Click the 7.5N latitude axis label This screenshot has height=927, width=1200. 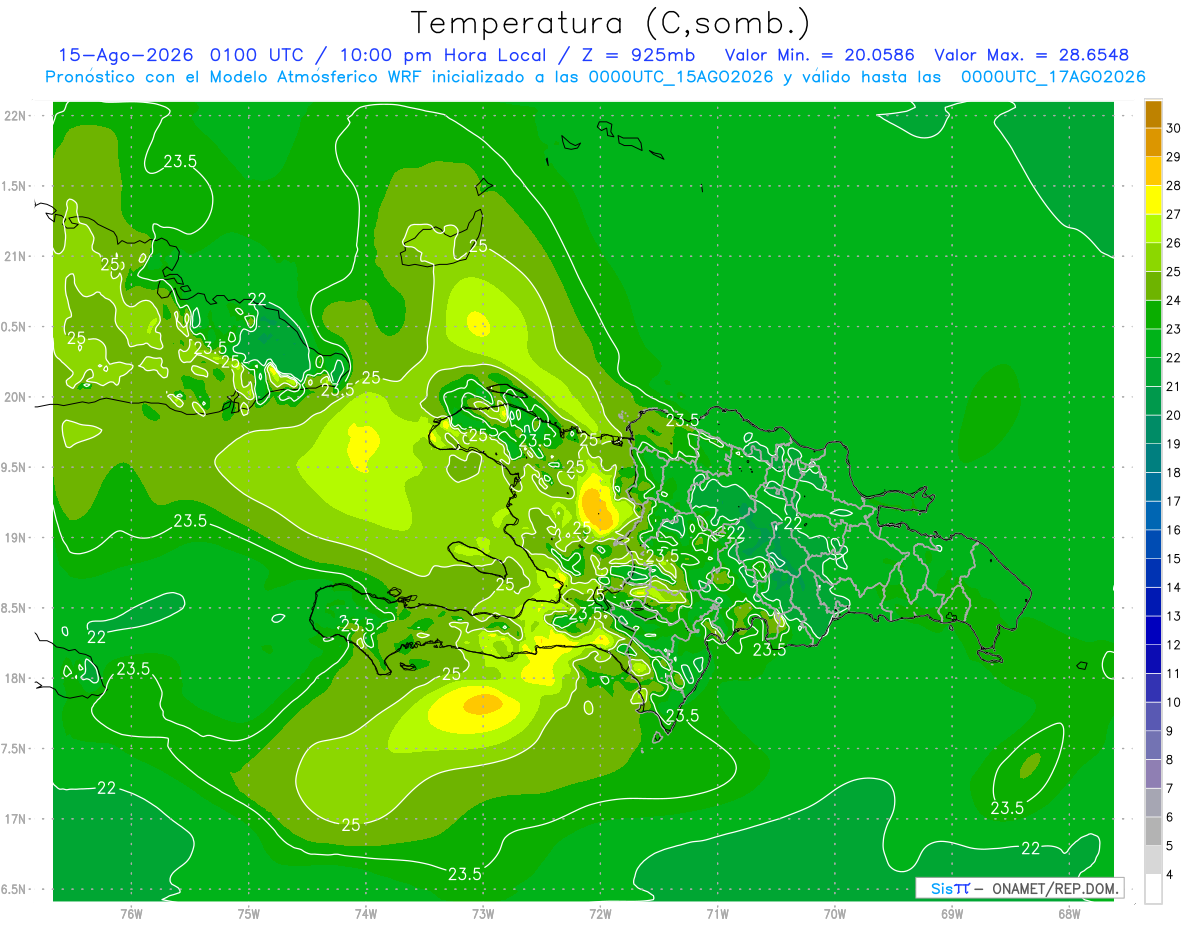(x=15, y=749)
